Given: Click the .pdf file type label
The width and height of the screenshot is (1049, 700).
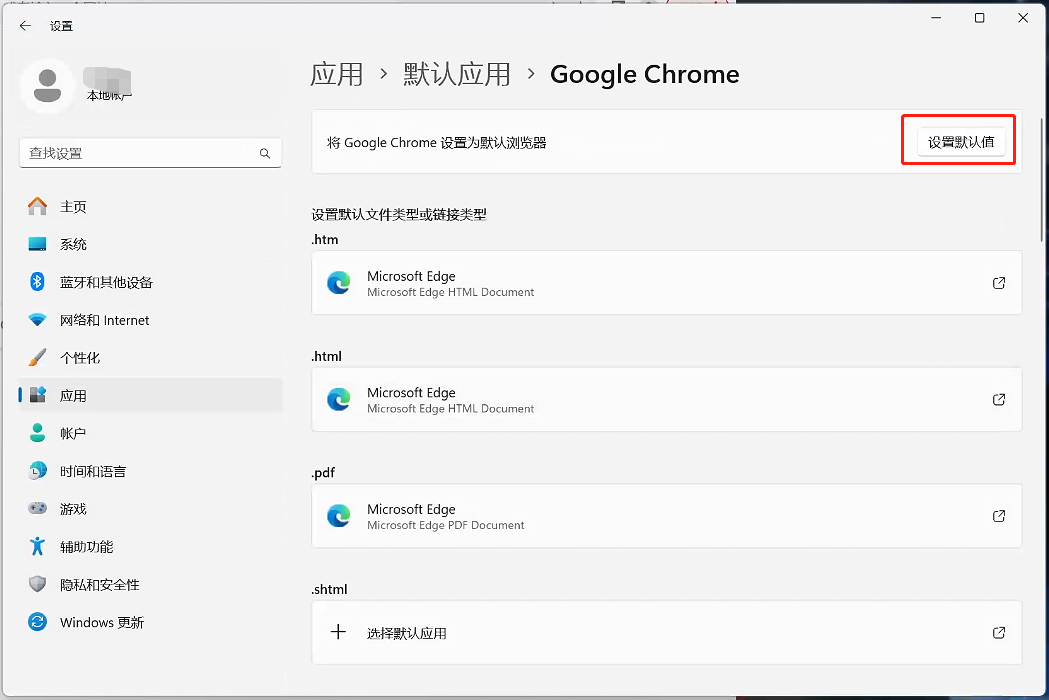Looking at the screenshot, I should click(323, 472).
